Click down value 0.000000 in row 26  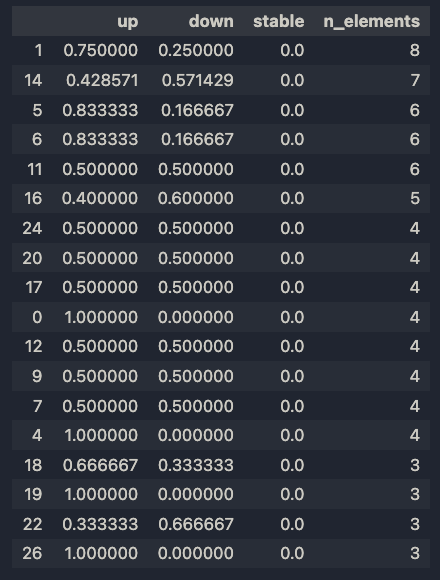coord(196,553)
